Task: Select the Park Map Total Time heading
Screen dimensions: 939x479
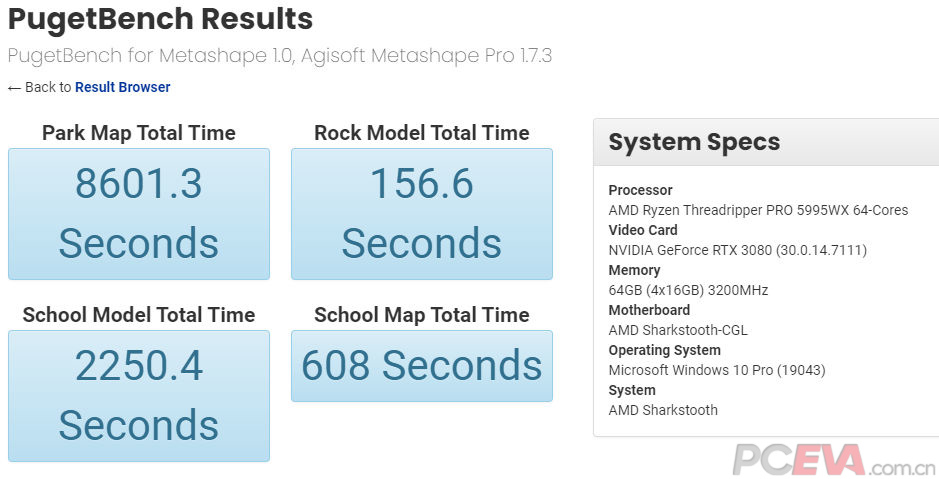Action: 139,133
